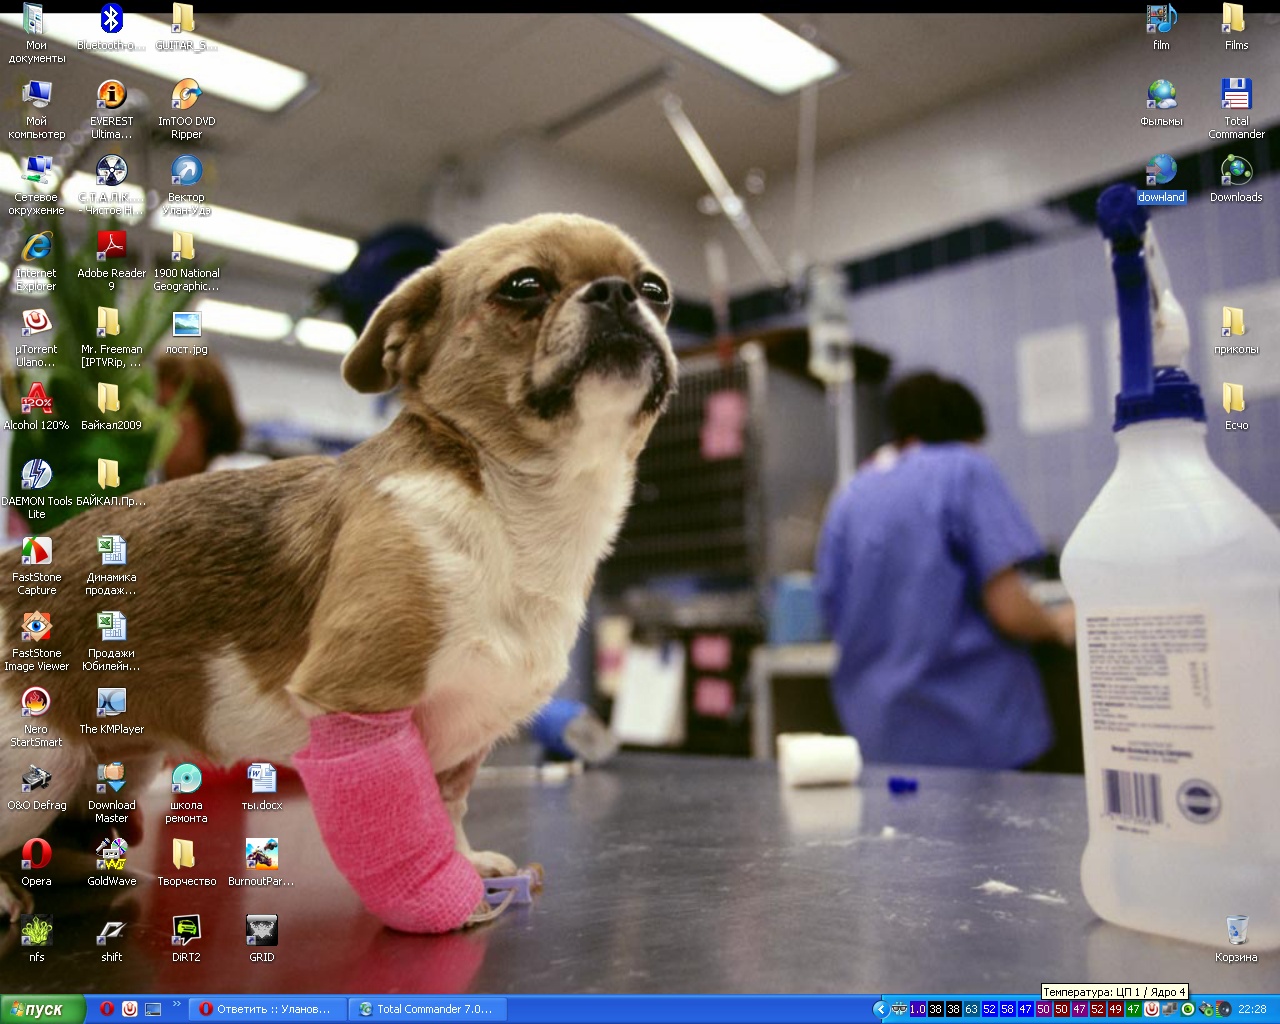Expand the Quick Launch overflow chevron
Viewport: 1280px width, 1024px height.
(177, 1004)
